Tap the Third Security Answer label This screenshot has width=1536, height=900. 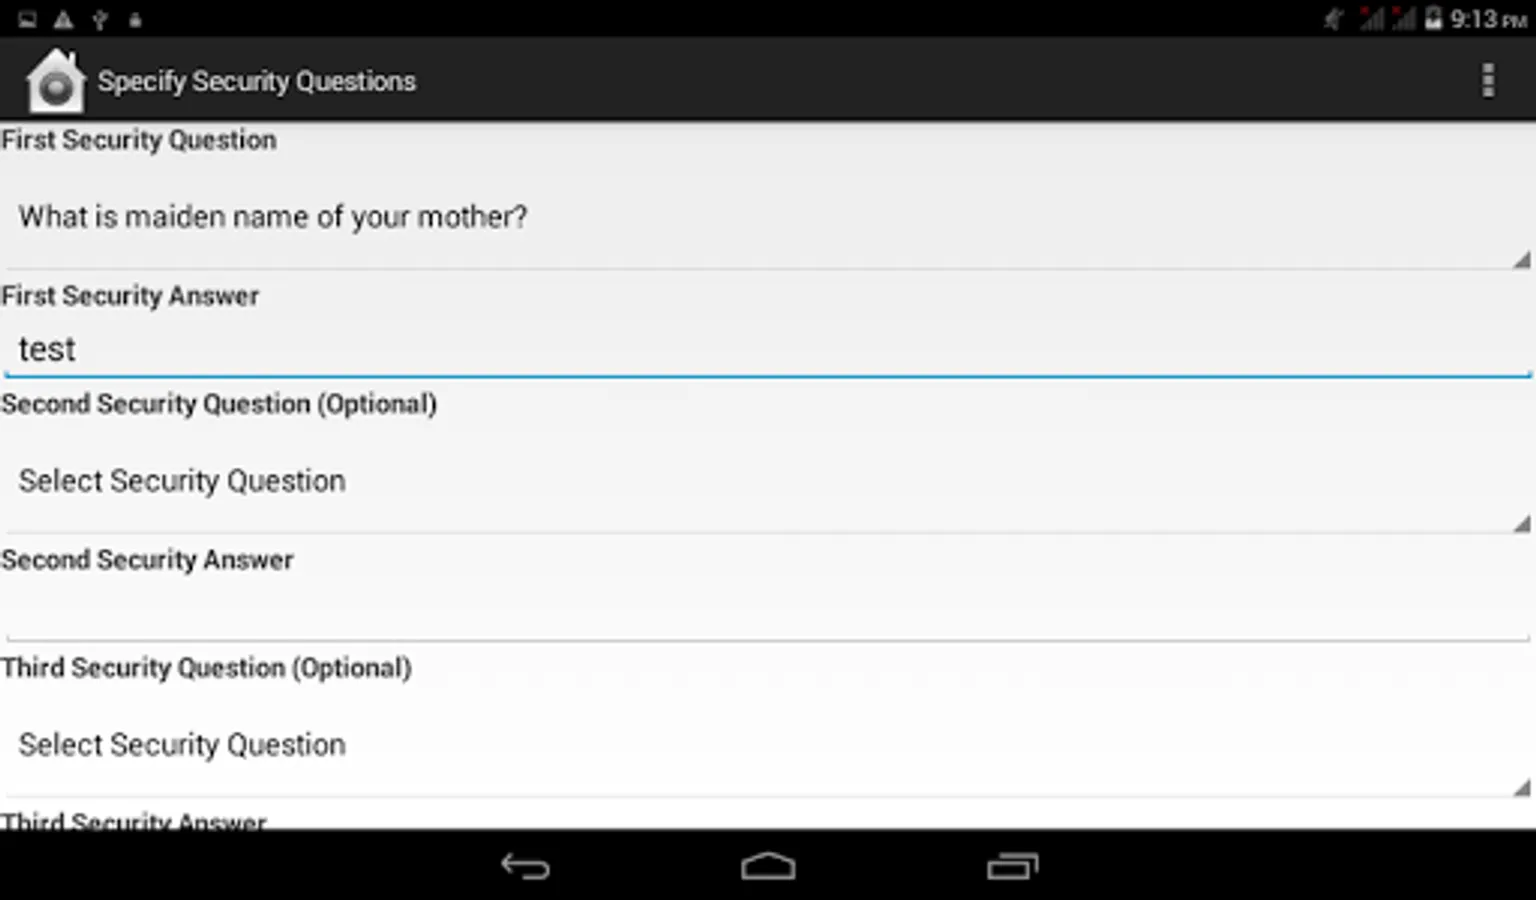[134, 820]
